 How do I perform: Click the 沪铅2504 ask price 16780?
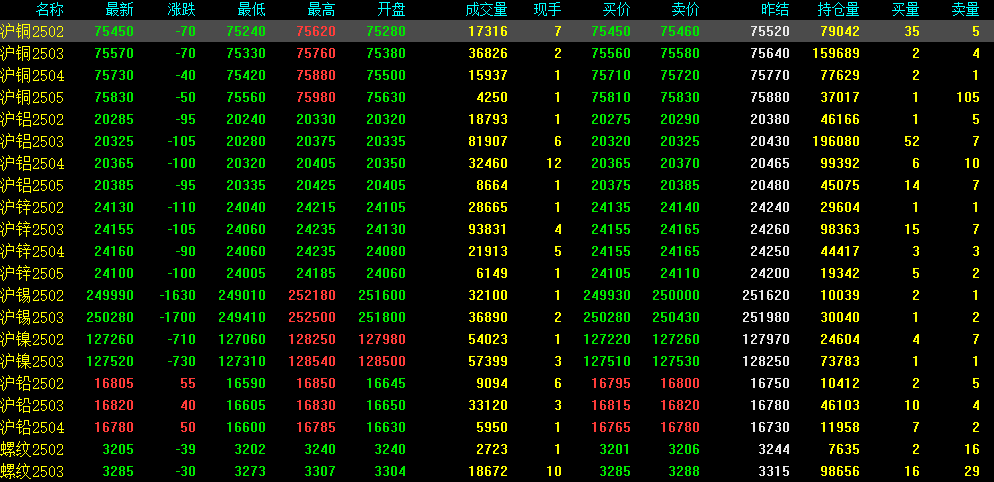680,427
